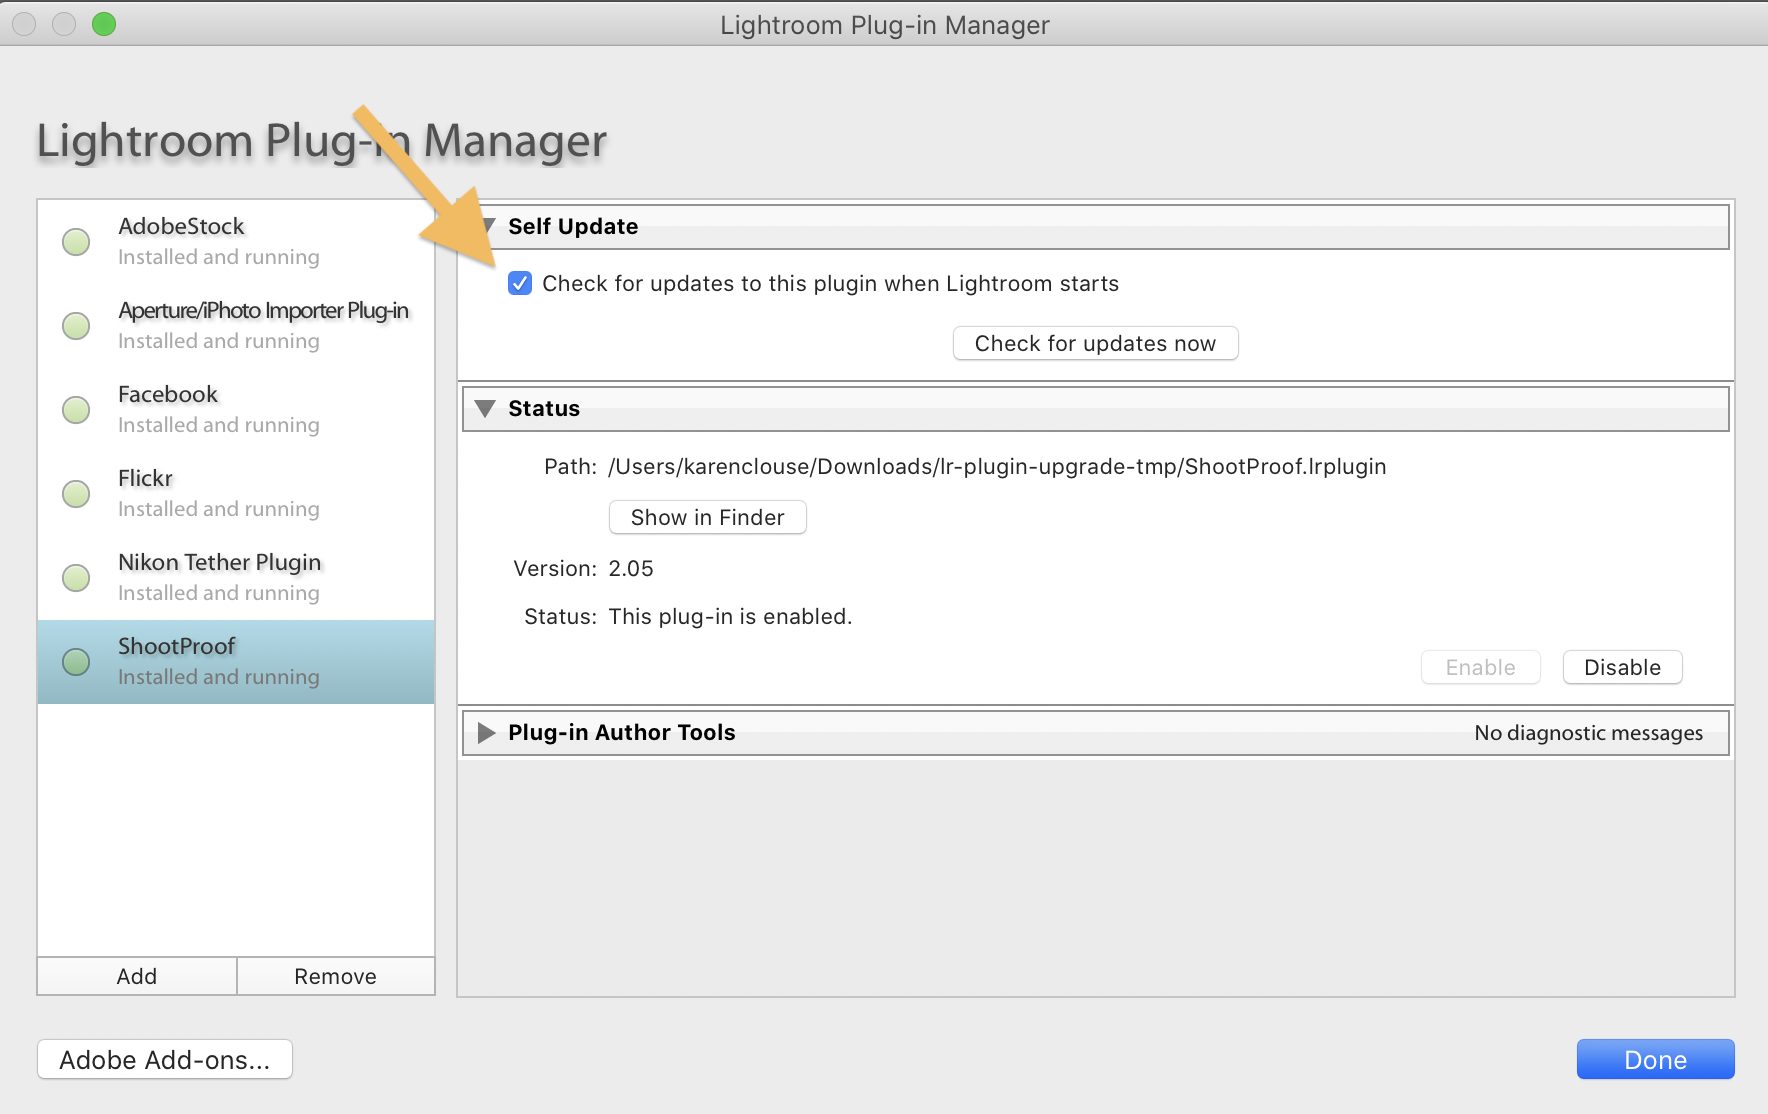1768x1114 pixels.
Task: Click Aperture/iPhoto Importer status indicator
Action: (76, 326)
